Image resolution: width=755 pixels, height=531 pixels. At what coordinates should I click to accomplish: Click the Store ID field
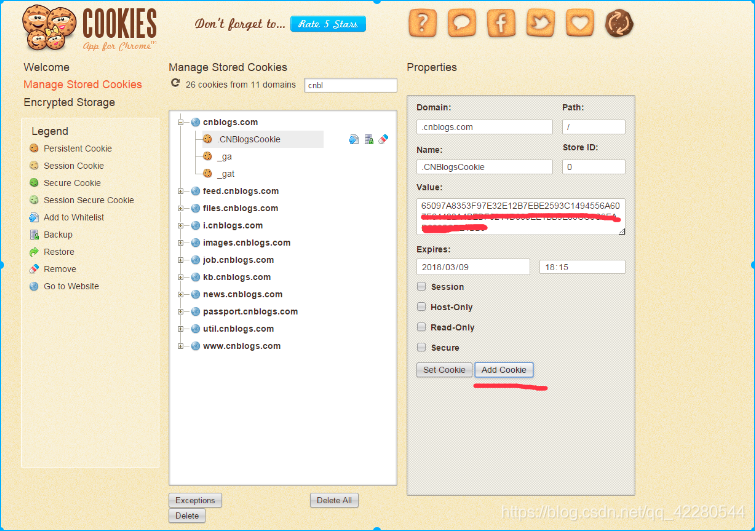(x=593, y=167)
